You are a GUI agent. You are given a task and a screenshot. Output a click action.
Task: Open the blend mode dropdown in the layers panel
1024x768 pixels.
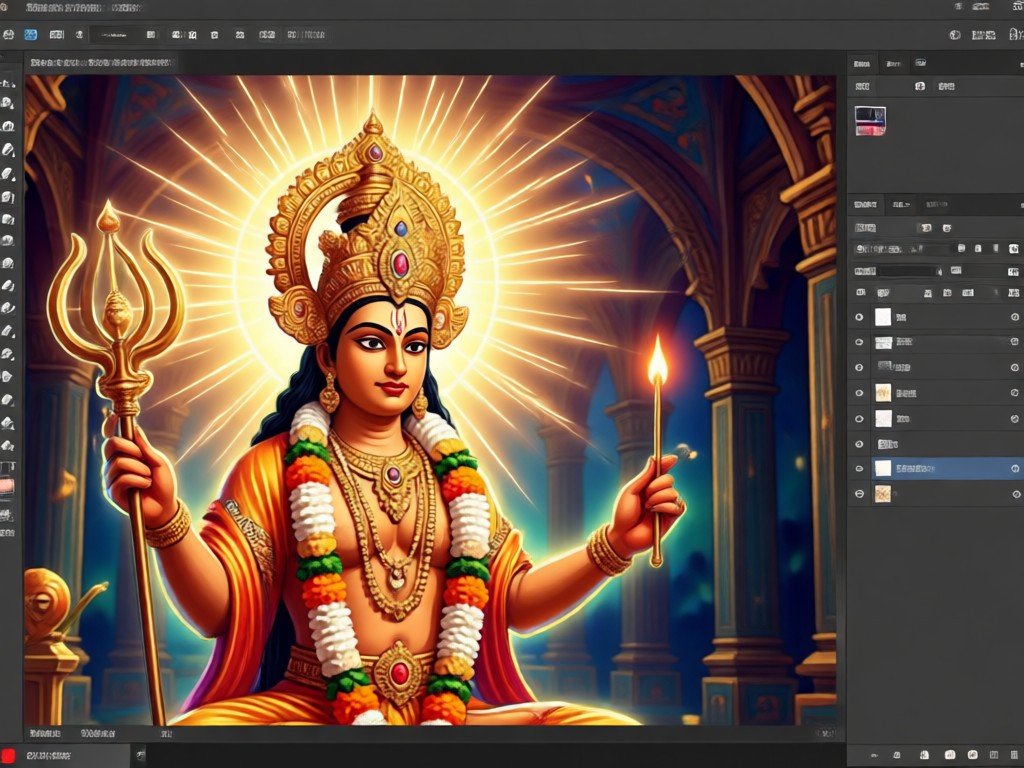[901, 249]
